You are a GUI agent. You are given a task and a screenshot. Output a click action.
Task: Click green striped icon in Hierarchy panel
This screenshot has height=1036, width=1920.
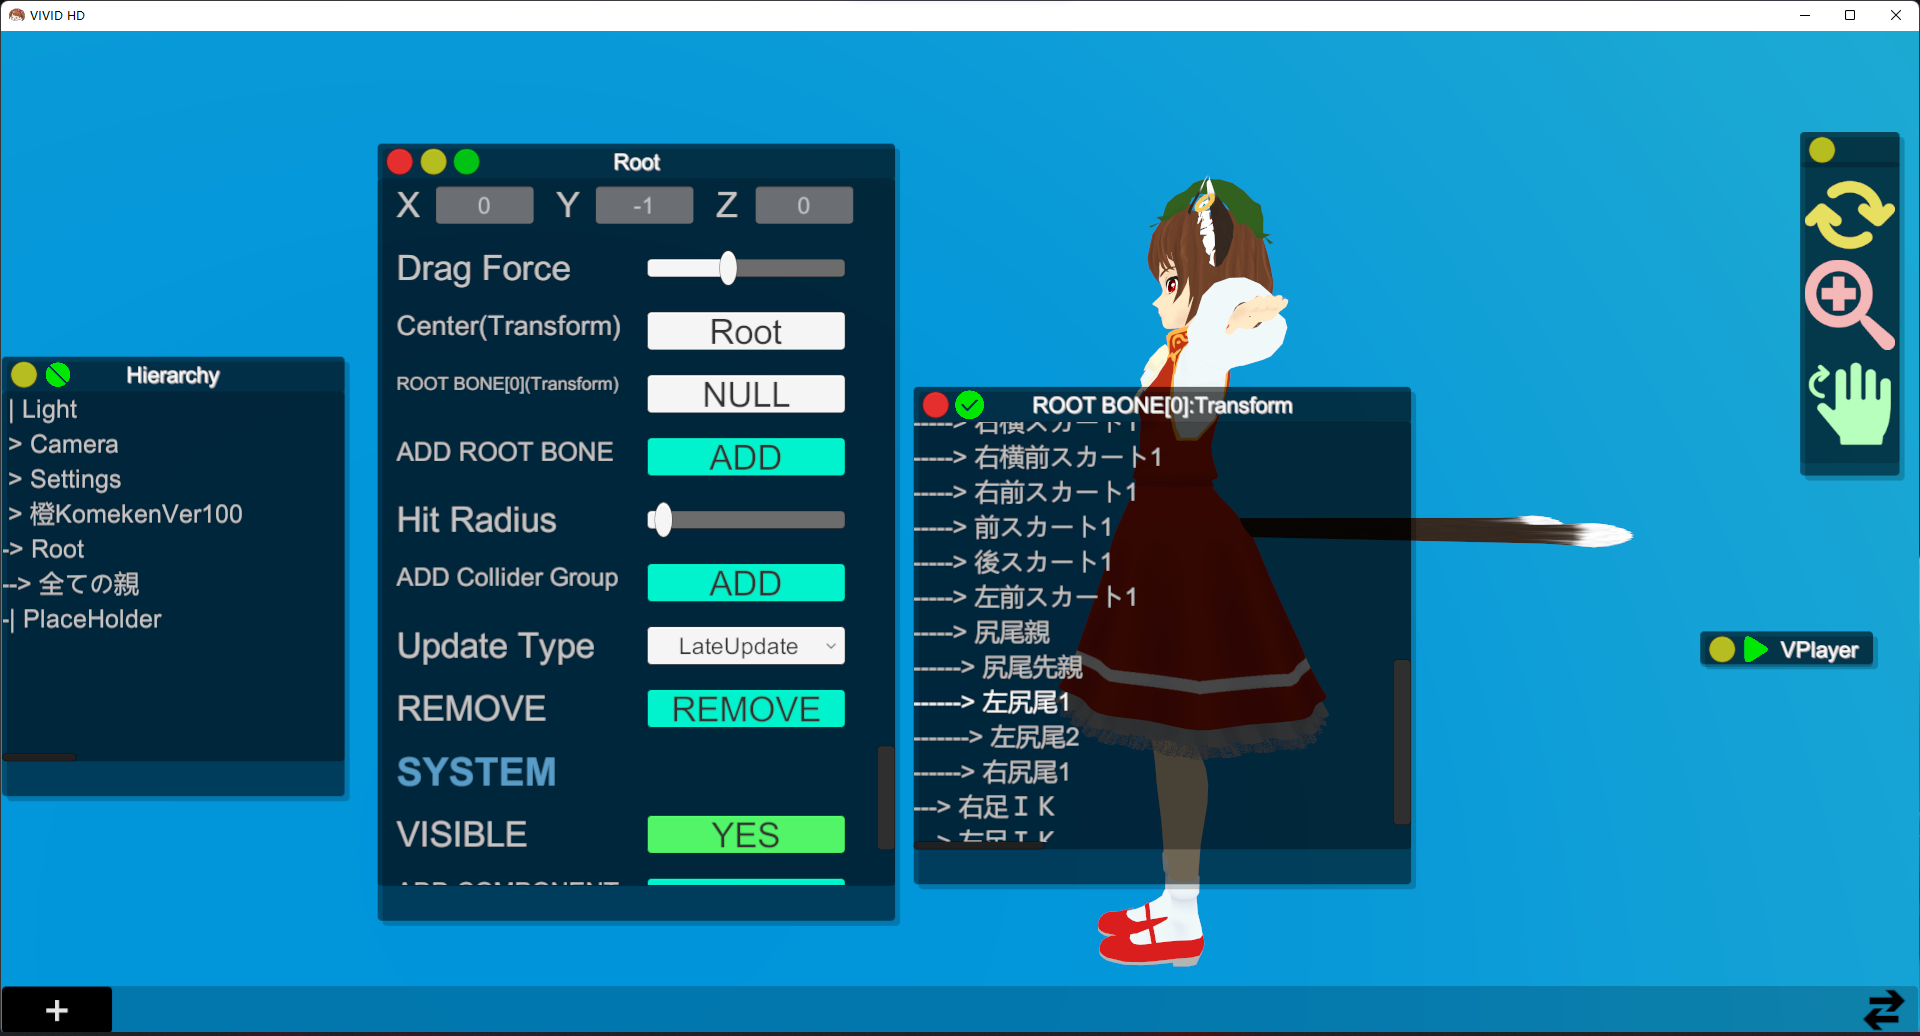[58, 375]
